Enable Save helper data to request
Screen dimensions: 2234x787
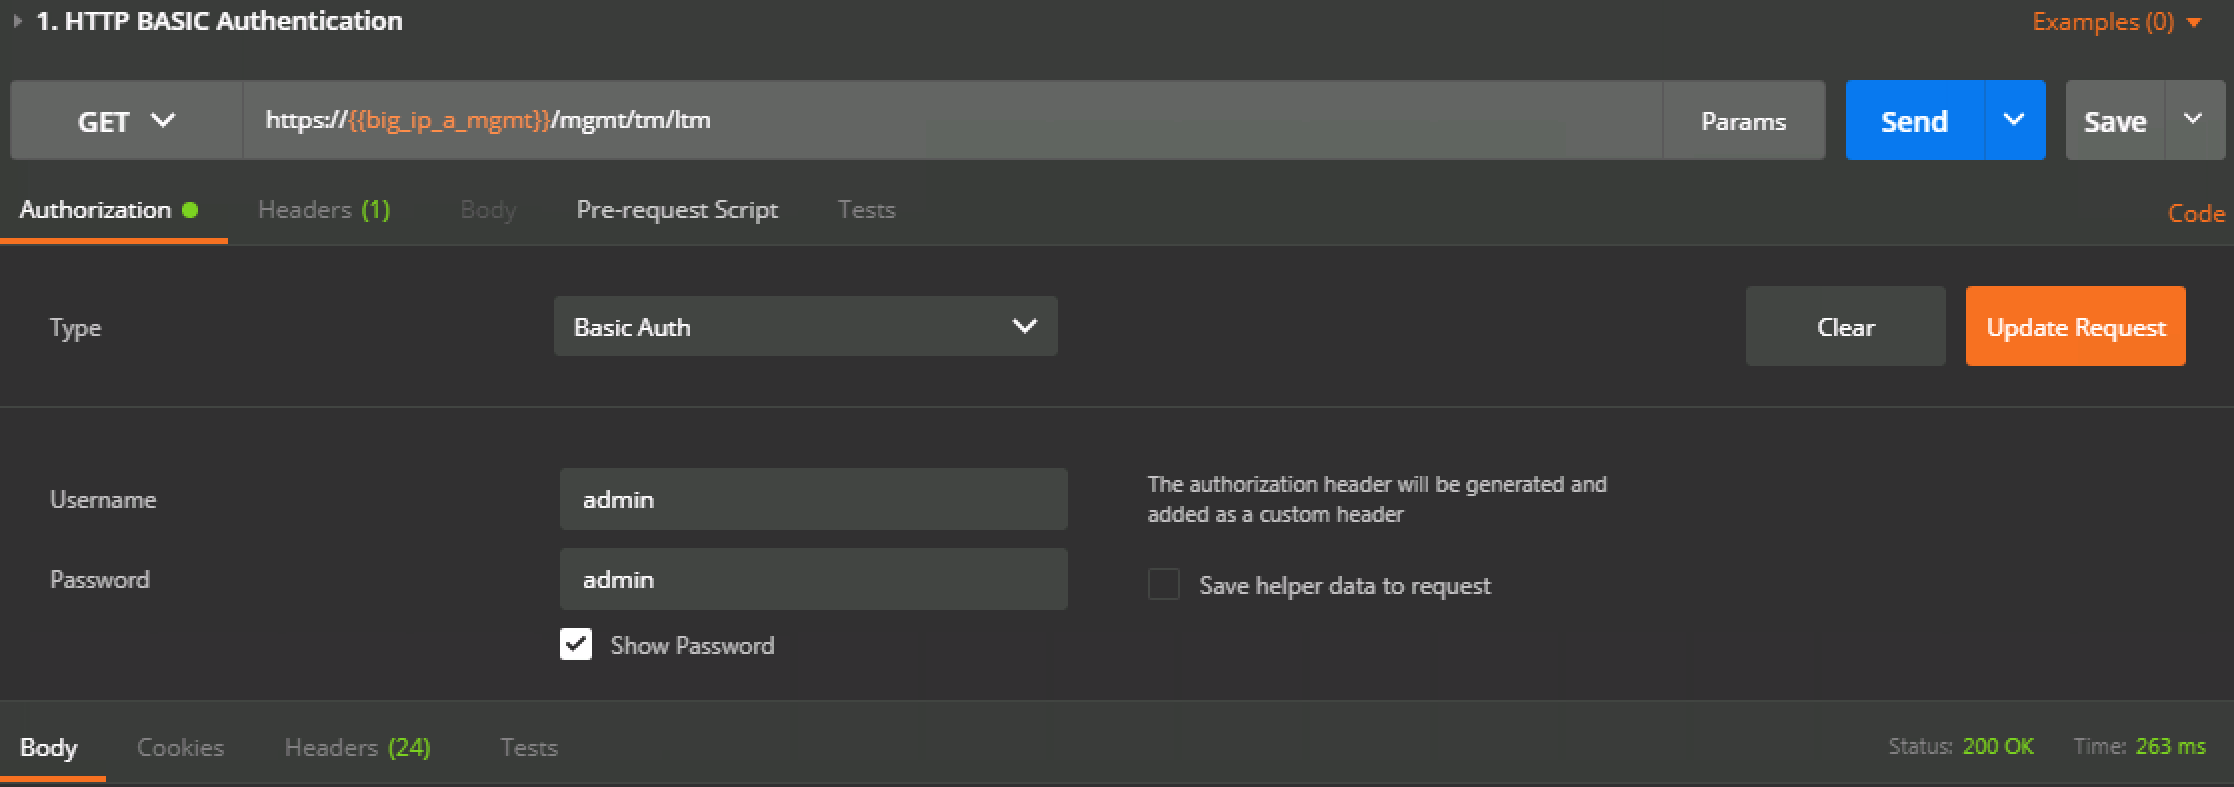tap(1164, 584)
